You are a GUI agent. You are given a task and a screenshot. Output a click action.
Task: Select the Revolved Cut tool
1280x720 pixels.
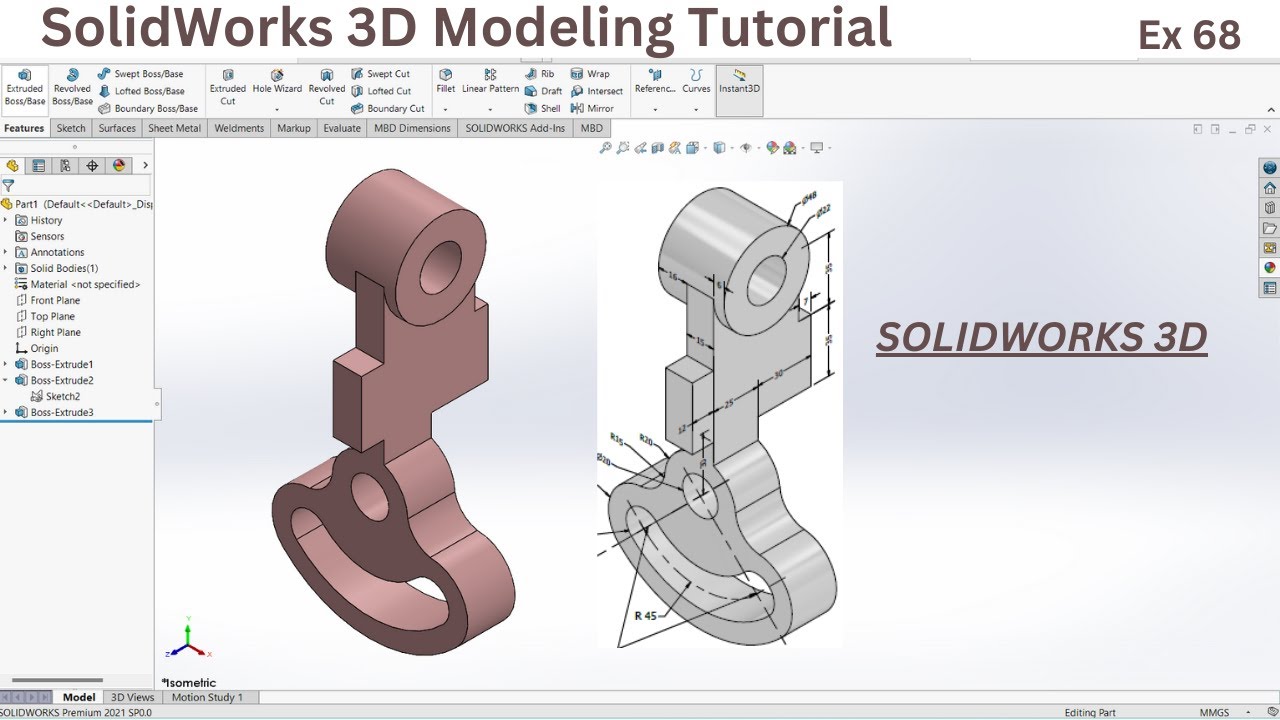(x=326, y=88)
